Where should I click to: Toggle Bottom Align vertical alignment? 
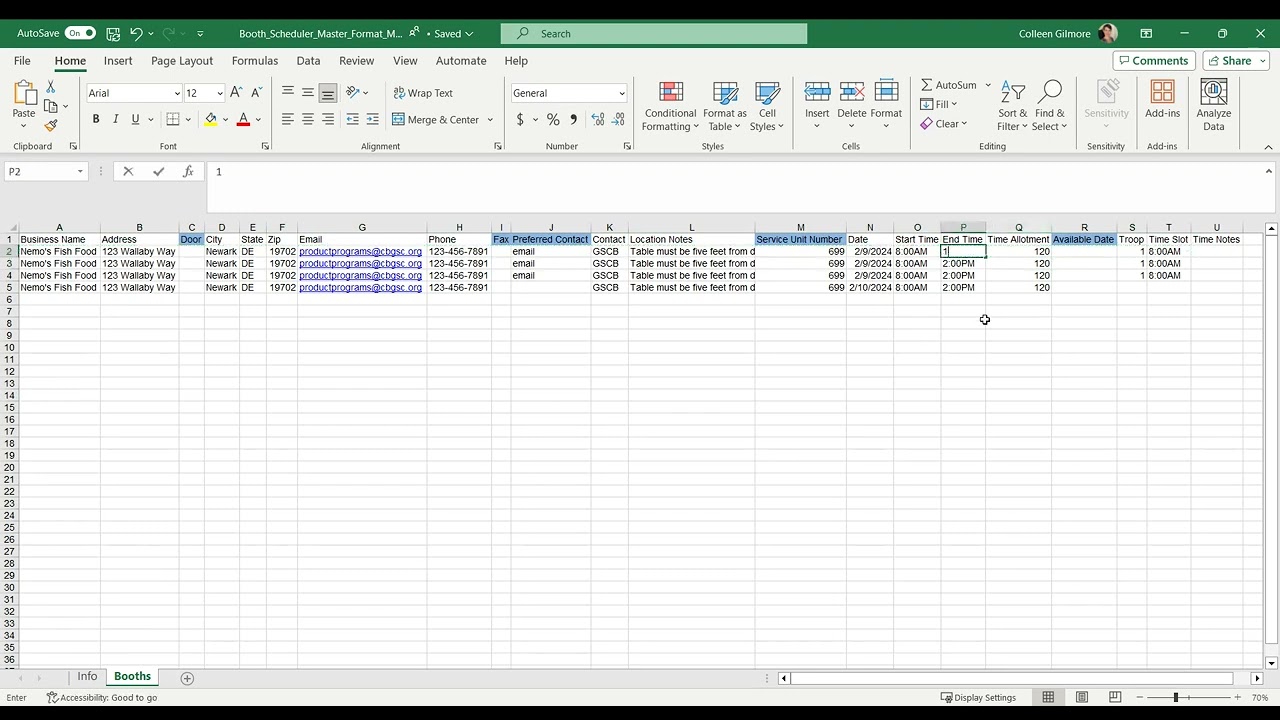(328, 93)
